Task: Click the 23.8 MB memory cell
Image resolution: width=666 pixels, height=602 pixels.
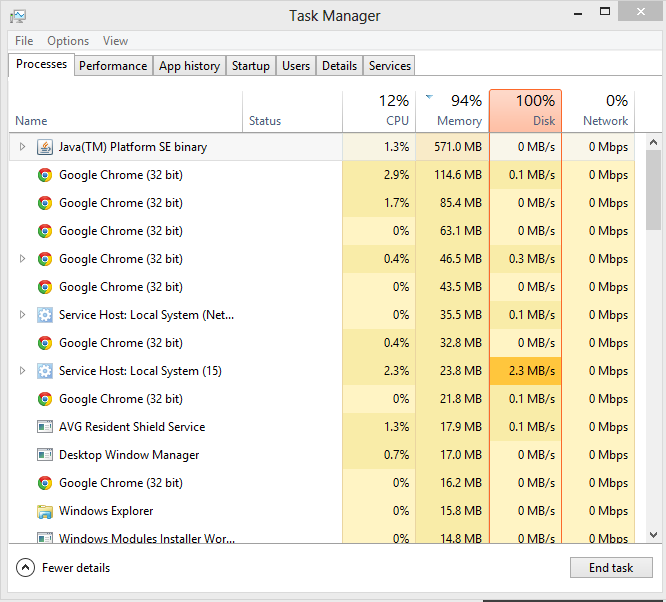Action: [452, 371]
